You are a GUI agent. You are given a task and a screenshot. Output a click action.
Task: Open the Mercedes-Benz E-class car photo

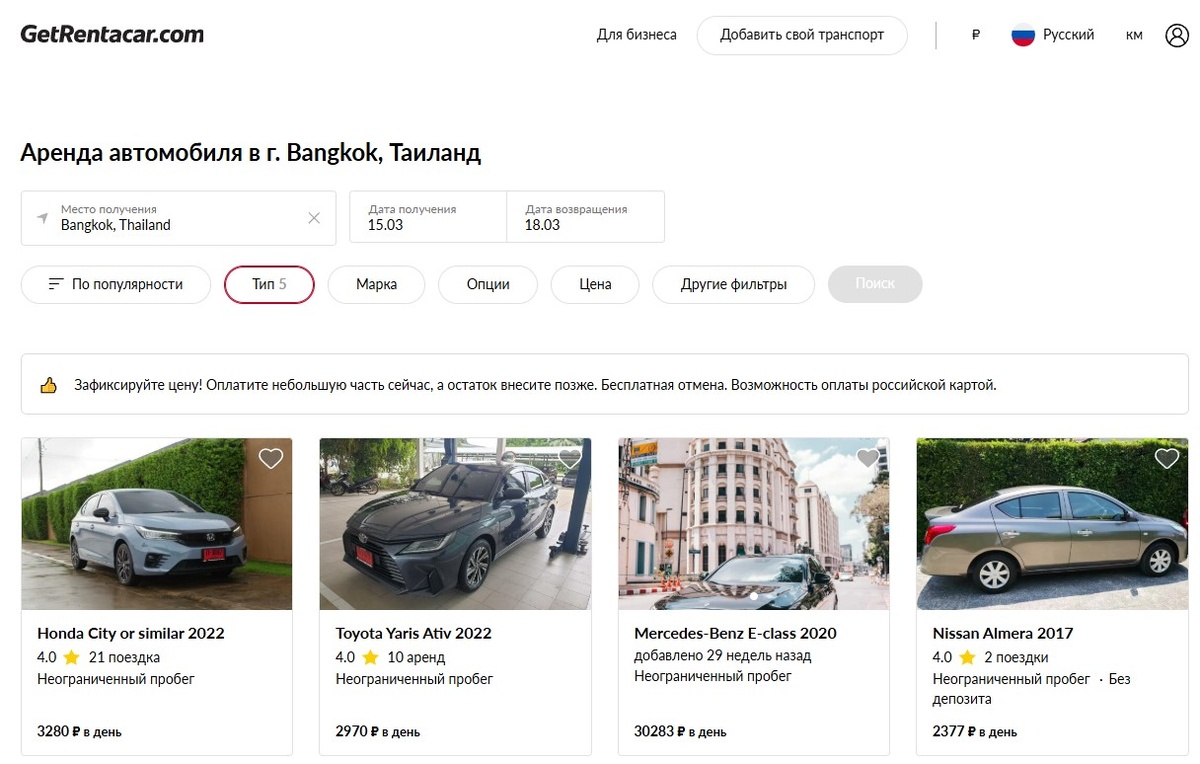click(x=754, y=524)
